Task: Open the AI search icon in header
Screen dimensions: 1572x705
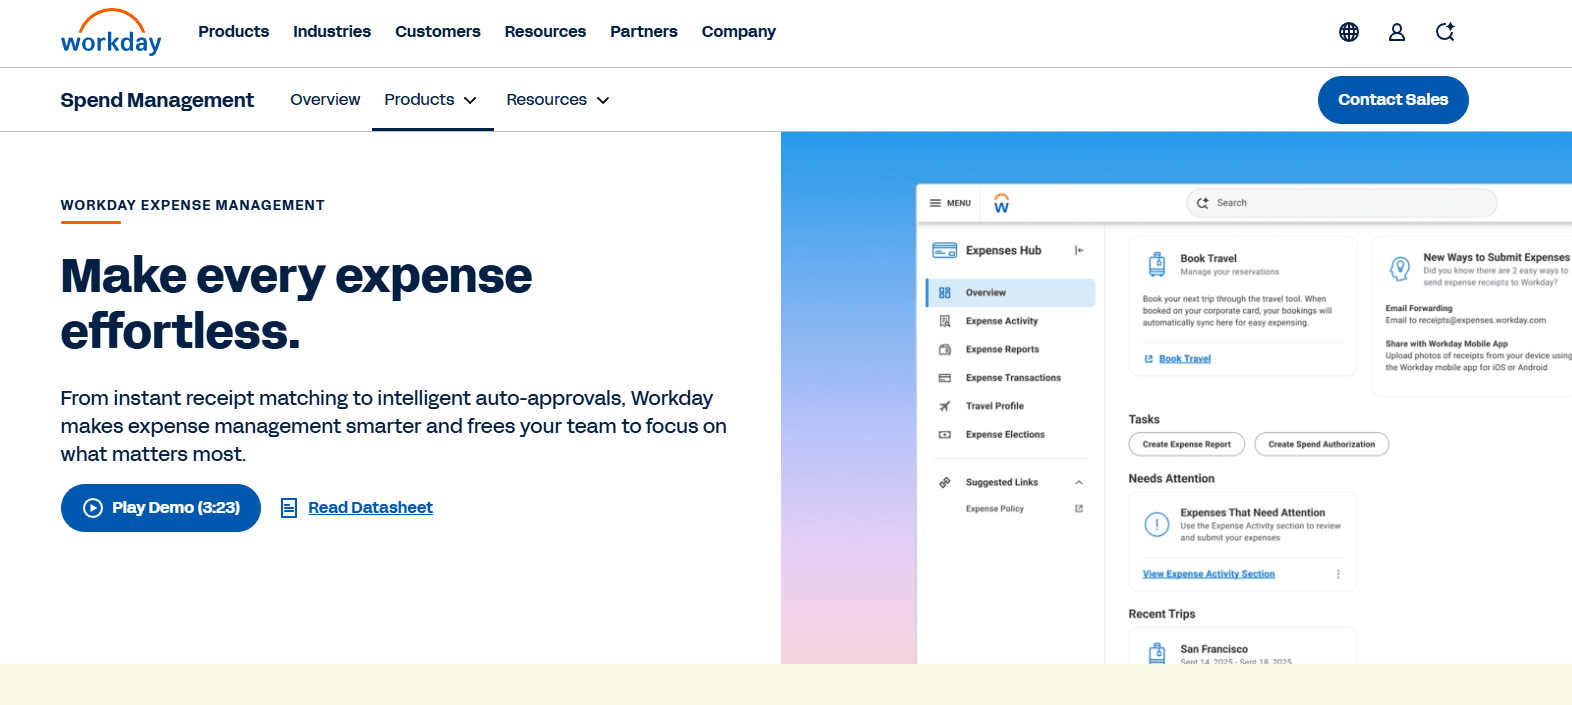Action: coord(1445,32)
